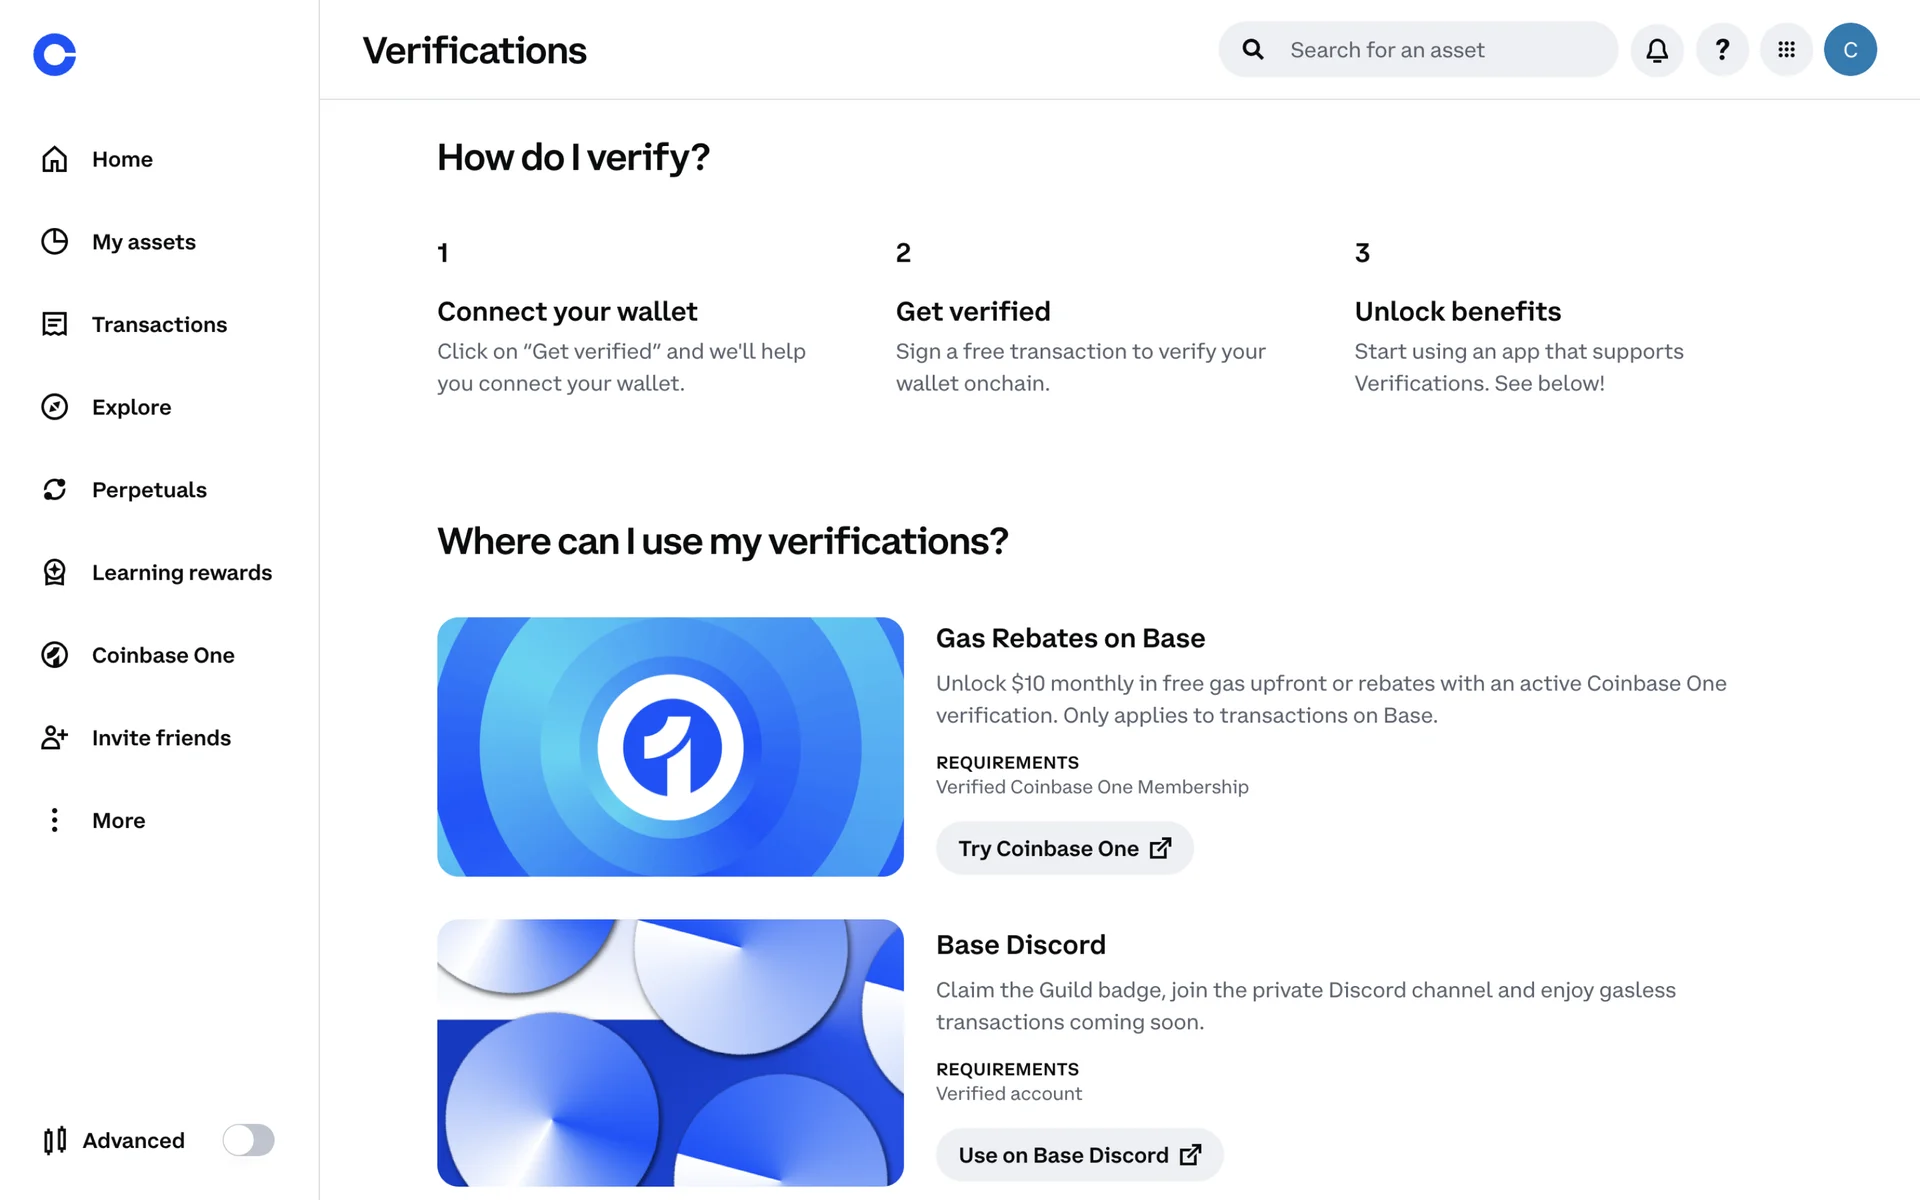The width and height of the screenshot is (1920, 1200).
Task: Click the Home house icon
Action: point(55,159)
